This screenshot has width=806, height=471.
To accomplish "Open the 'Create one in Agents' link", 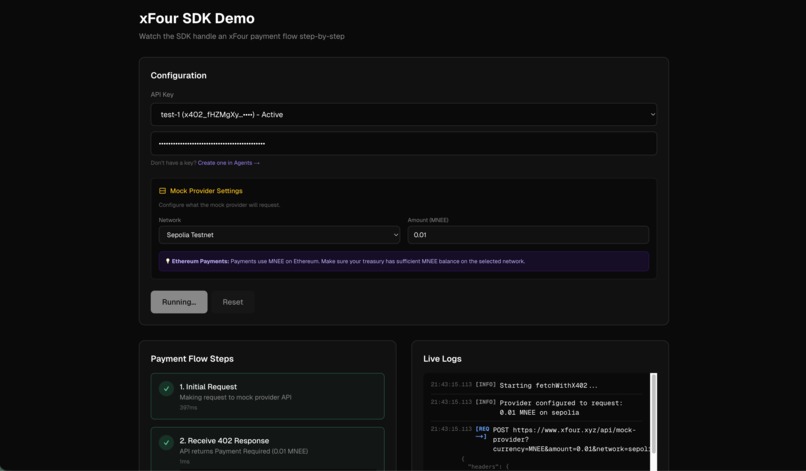I will (x=228, y=163).
